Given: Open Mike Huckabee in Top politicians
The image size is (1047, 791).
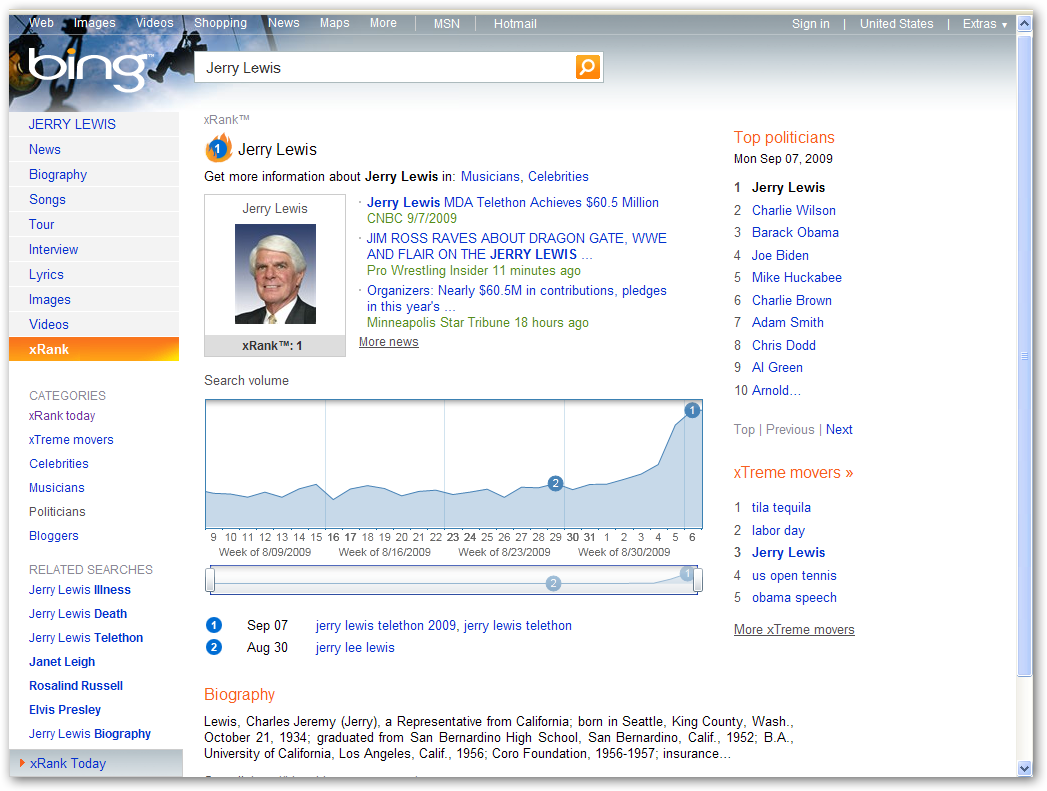Looking at the screenshot, I should coord(797,278).
